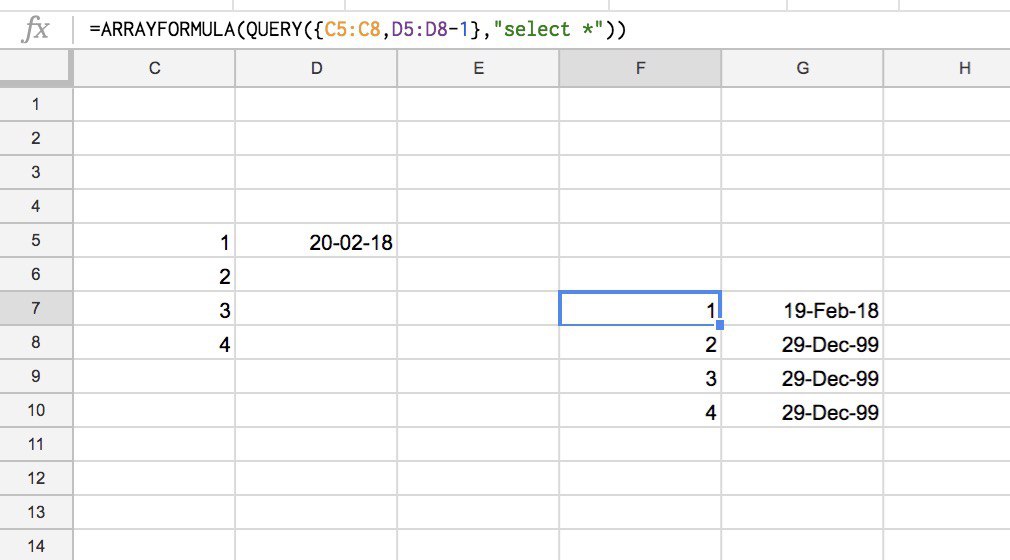Click empty cell E7
The height and width of the screenshot is (560, 1010).
[x=478, y=308]
